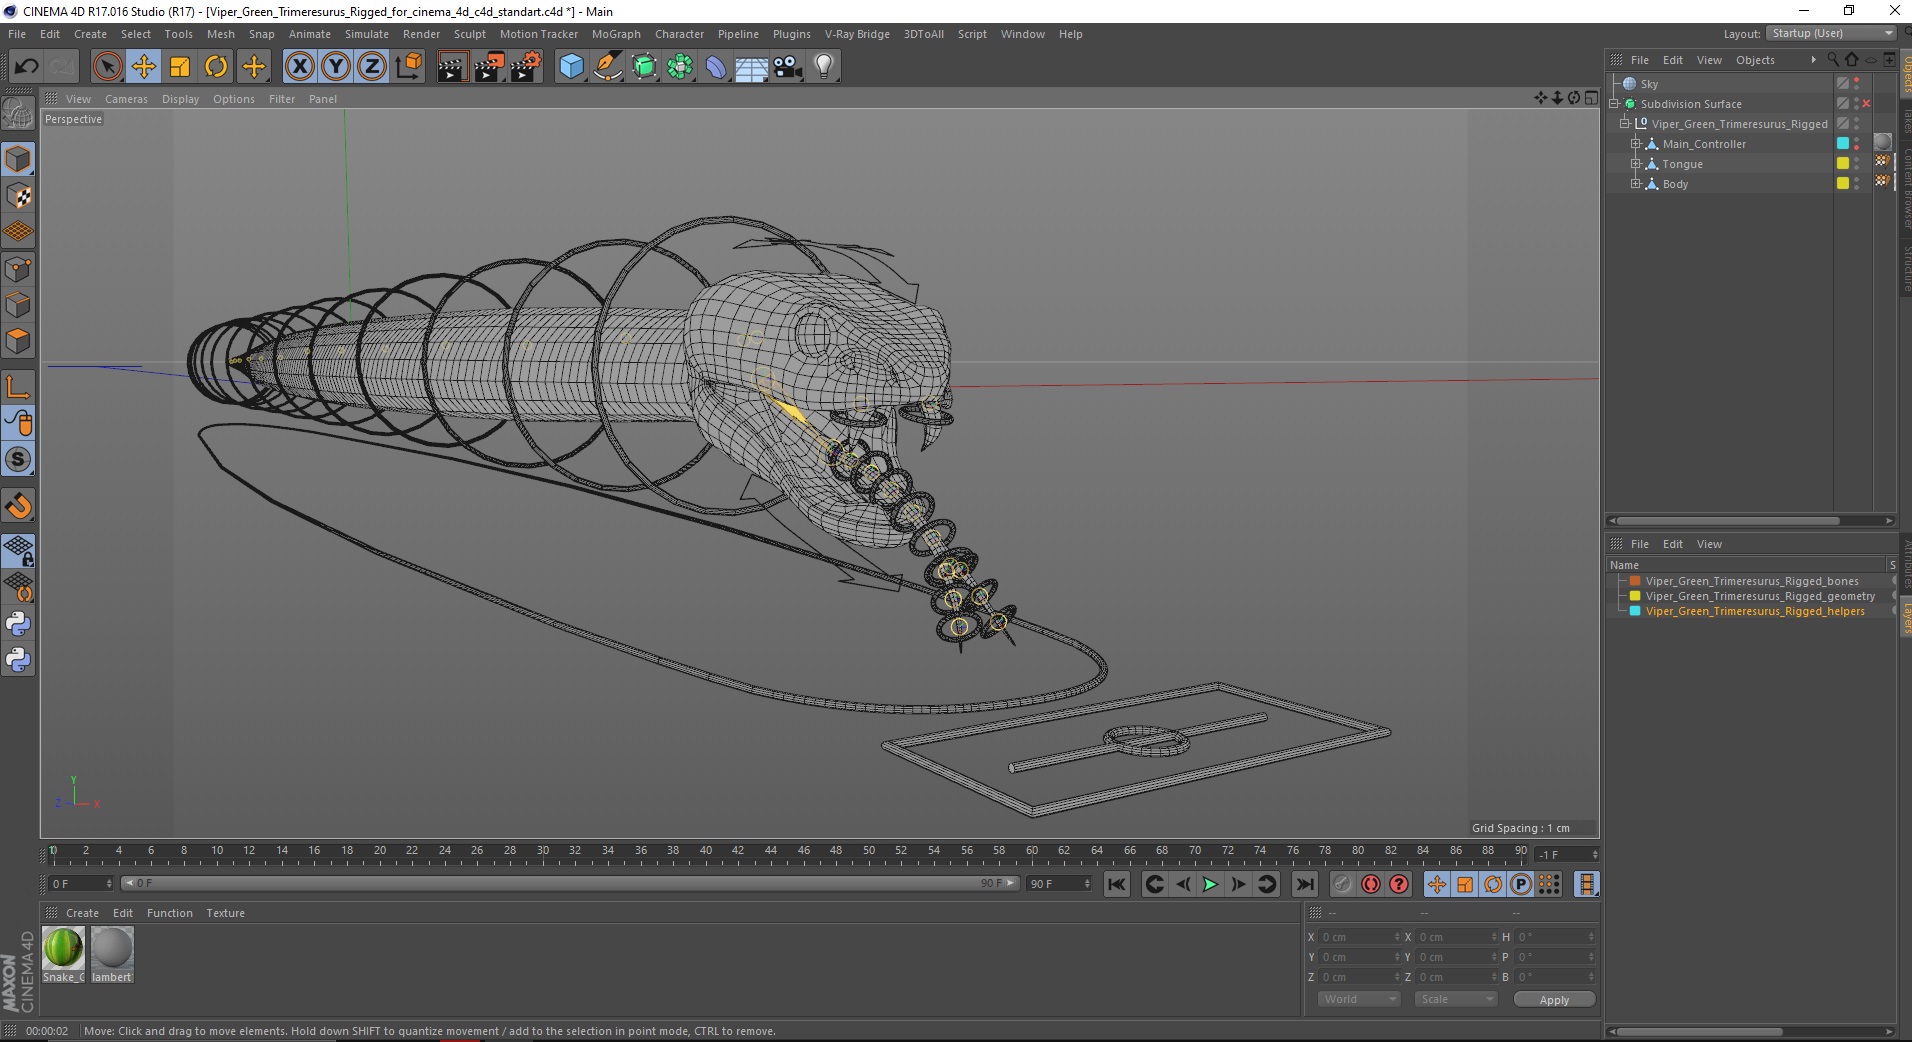Open the World coordinate dropdown
Image resolution: width=1912 pixels, height=1042 pixels.
(x=1358, y=999)
